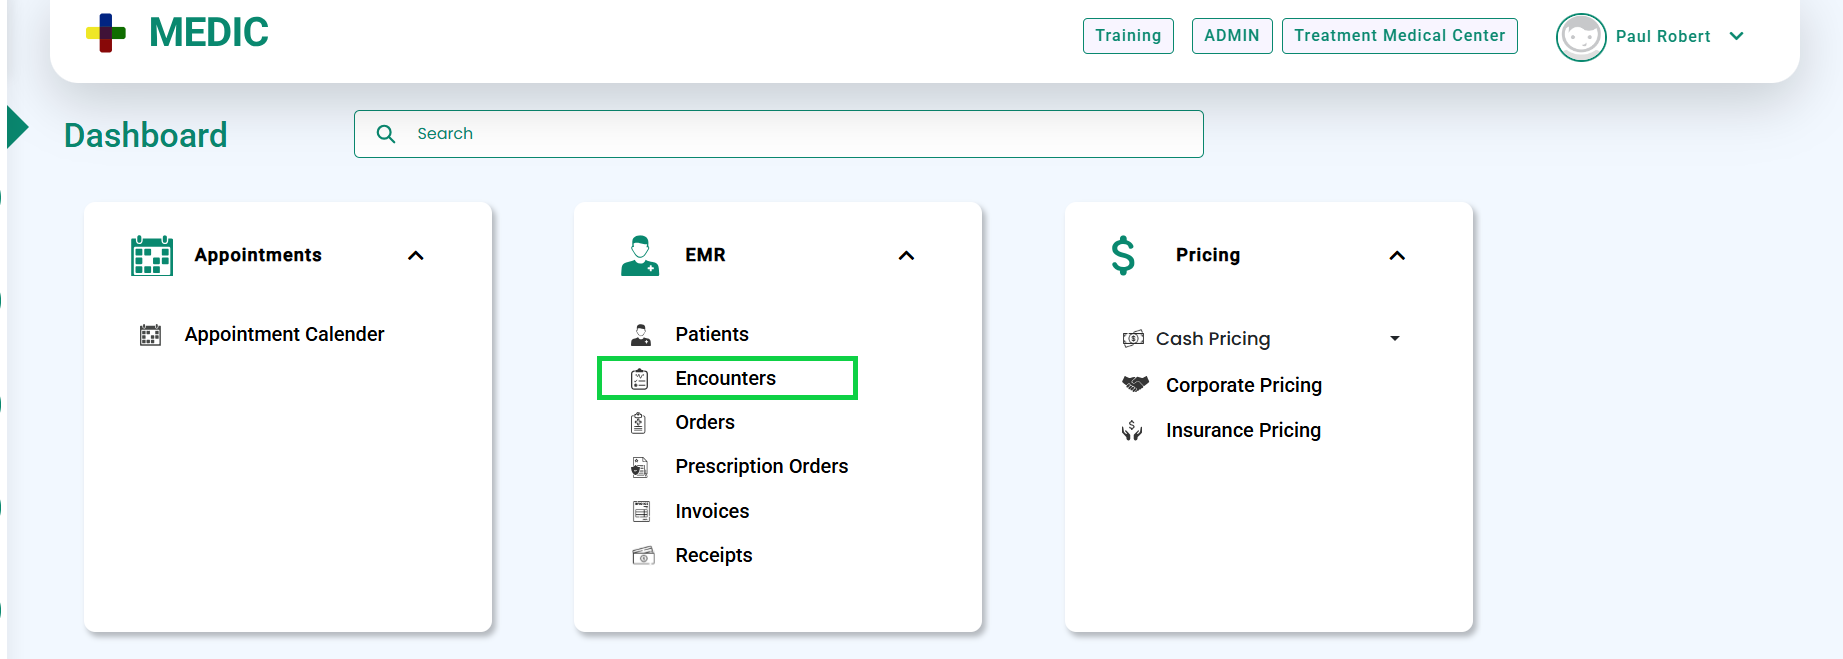1843x659 pixels.
Task: Click the Corporate Pricing handshake icon
Action: tap(1135, 384)
